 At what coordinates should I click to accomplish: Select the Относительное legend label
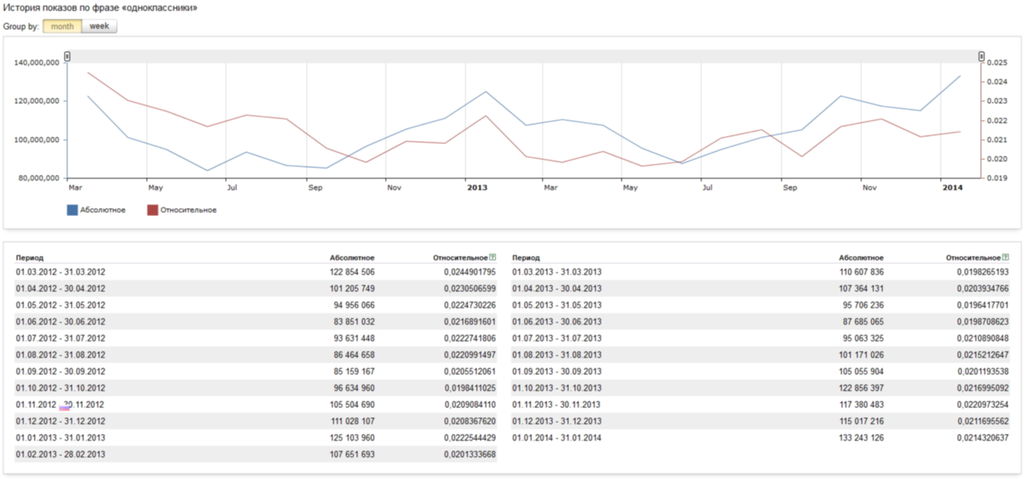coord(188,210)
